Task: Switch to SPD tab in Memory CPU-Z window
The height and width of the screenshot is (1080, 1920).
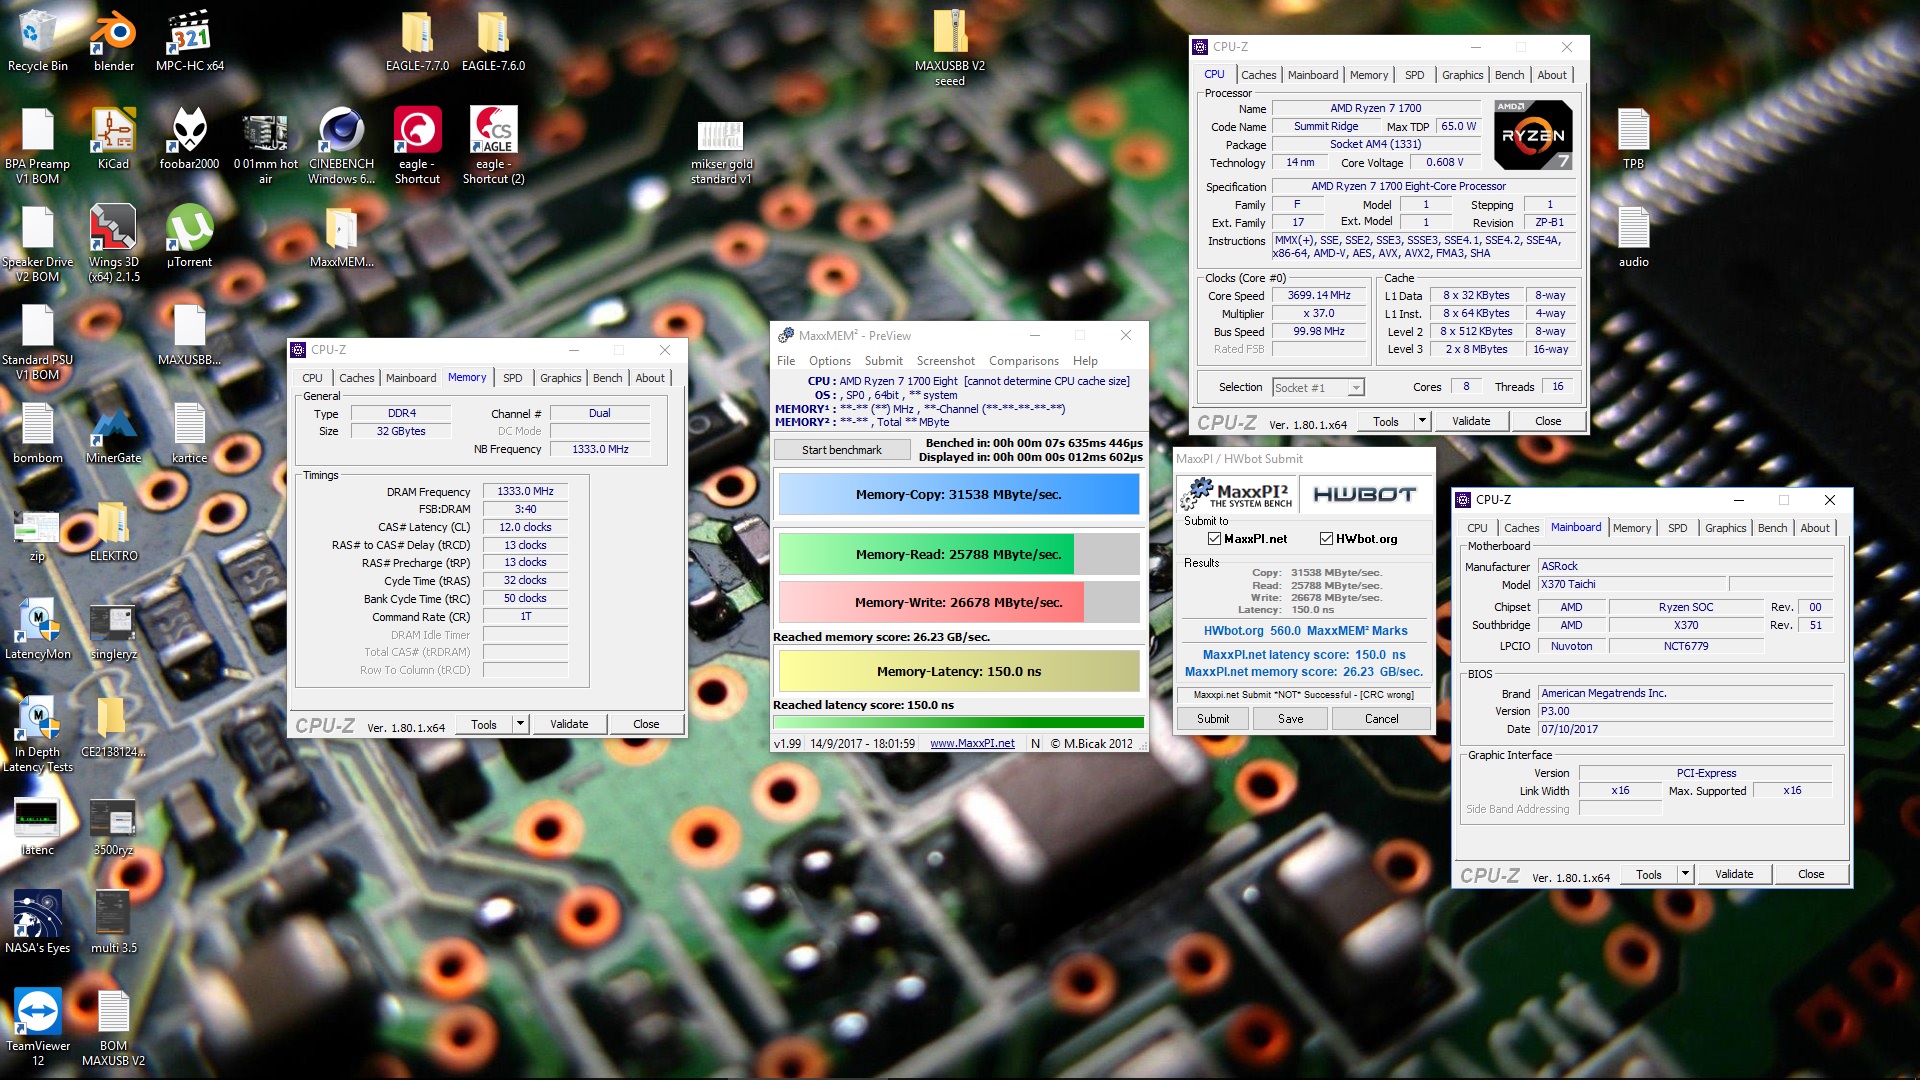Action: point(512,378)
